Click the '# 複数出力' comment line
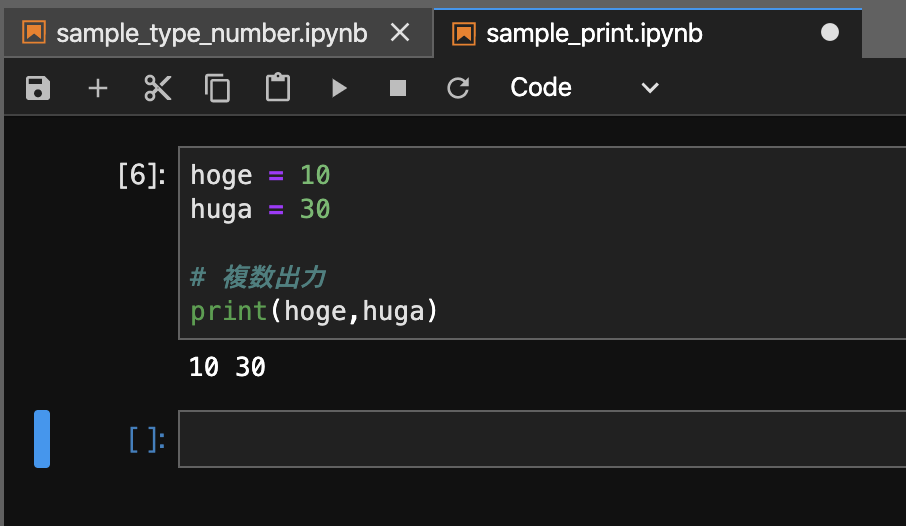The image size is (906, 526). [258, 277]
